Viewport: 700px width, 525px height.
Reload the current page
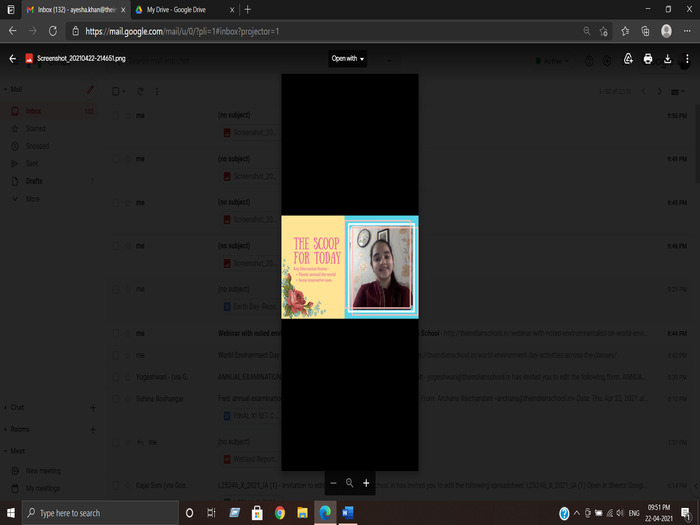tap(53, 31)
